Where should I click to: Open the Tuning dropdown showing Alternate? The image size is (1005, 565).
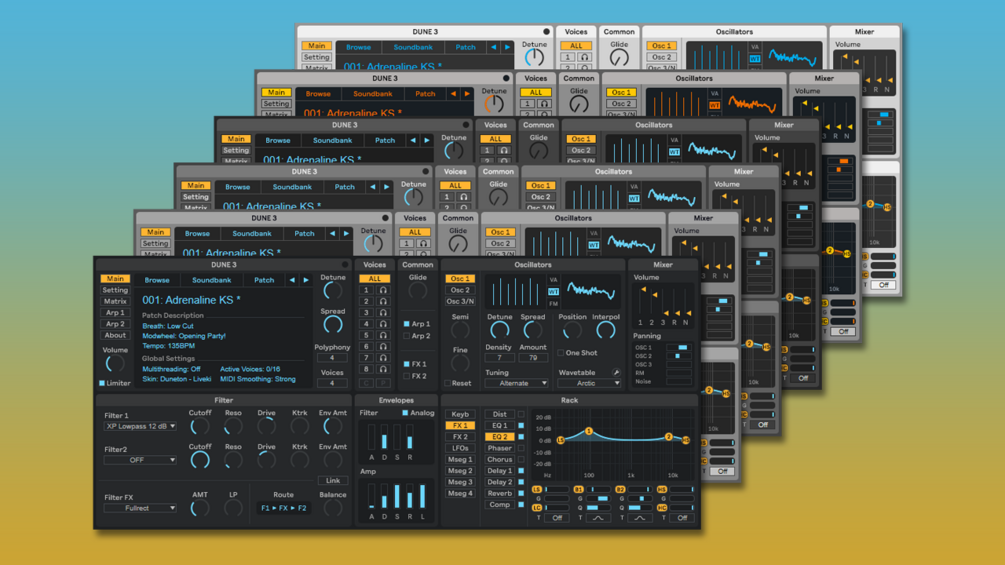click(x=516, y=383)
